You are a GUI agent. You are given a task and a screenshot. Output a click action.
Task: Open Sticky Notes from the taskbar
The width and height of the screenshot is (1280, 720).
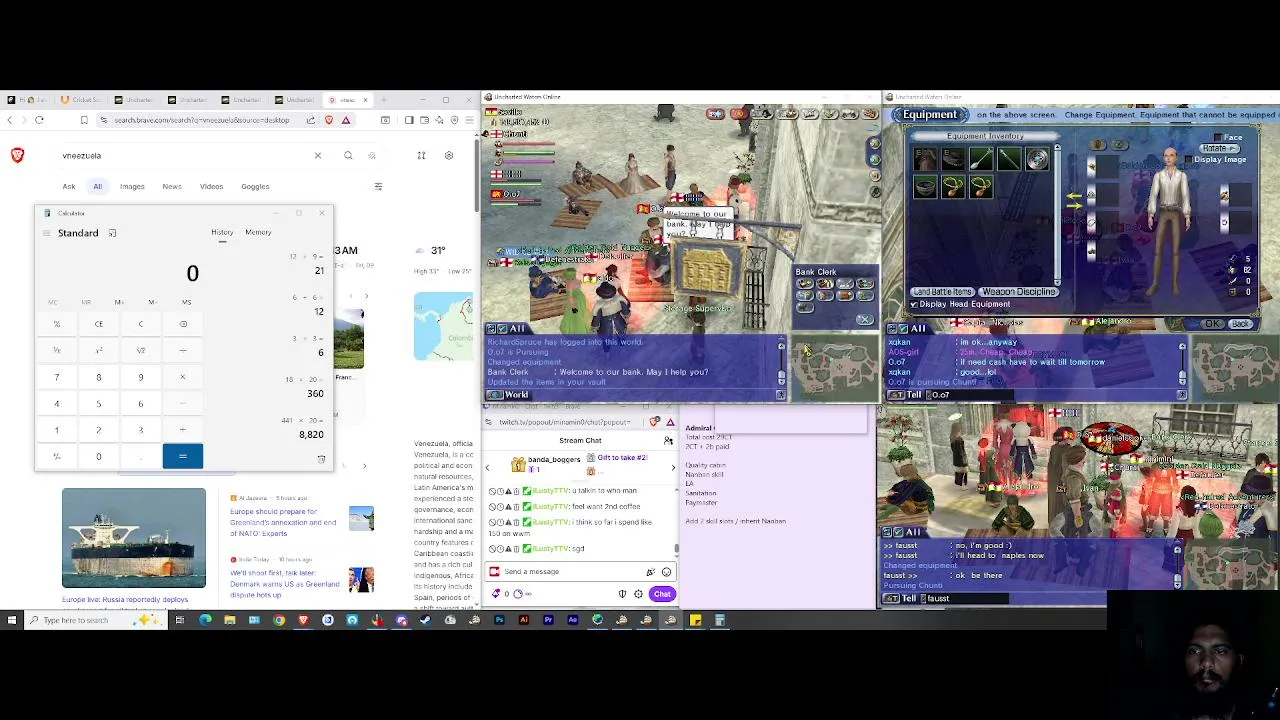pyautogui.click(x=695, y=620)
